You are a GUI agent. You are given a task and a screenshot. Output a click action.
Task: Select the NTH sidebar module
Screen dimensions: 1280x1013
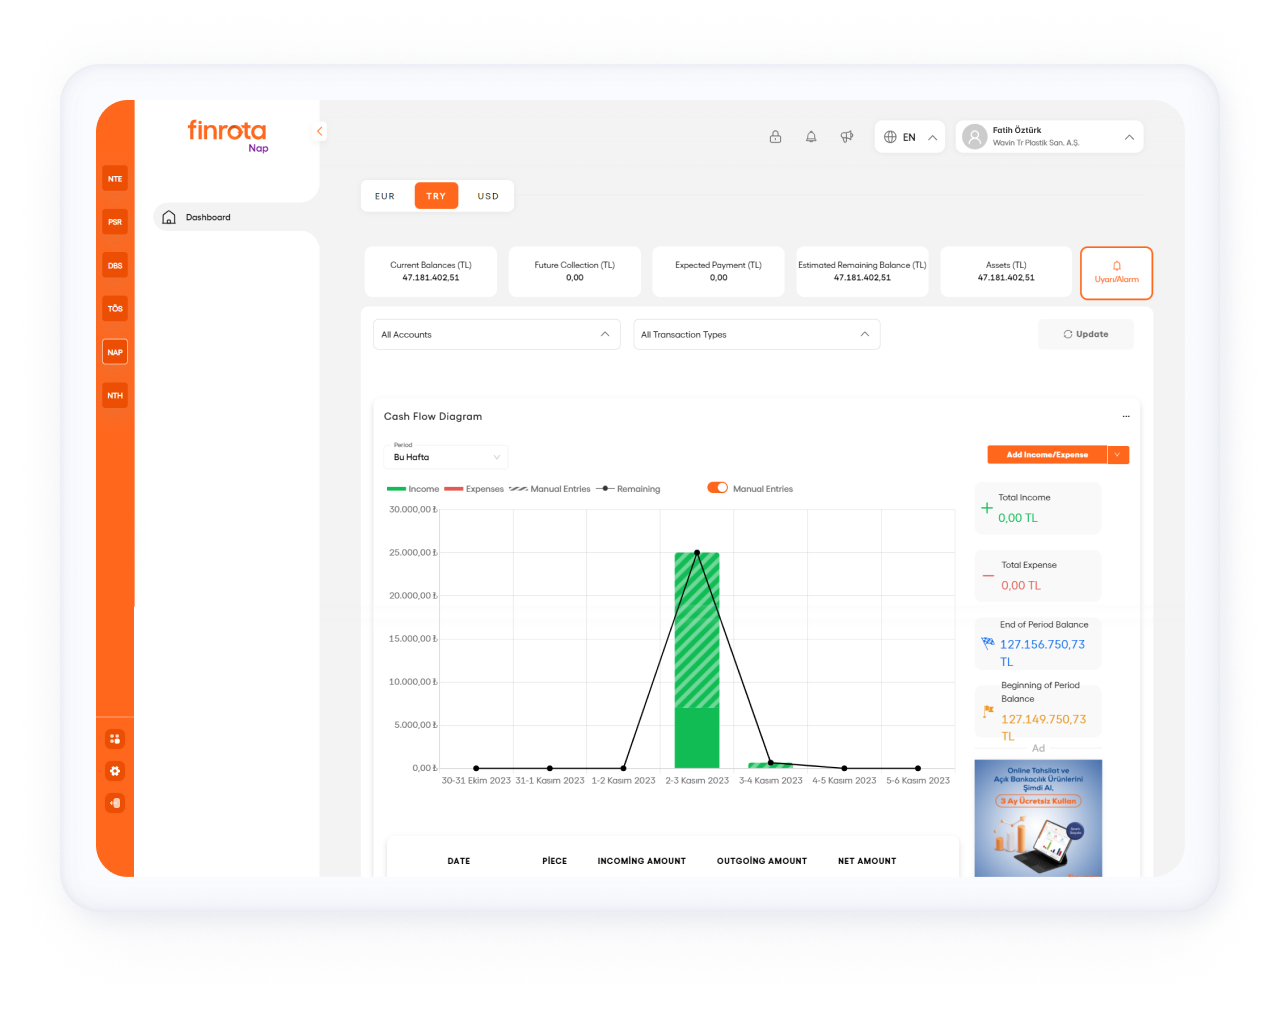click(x=115, y=395)
